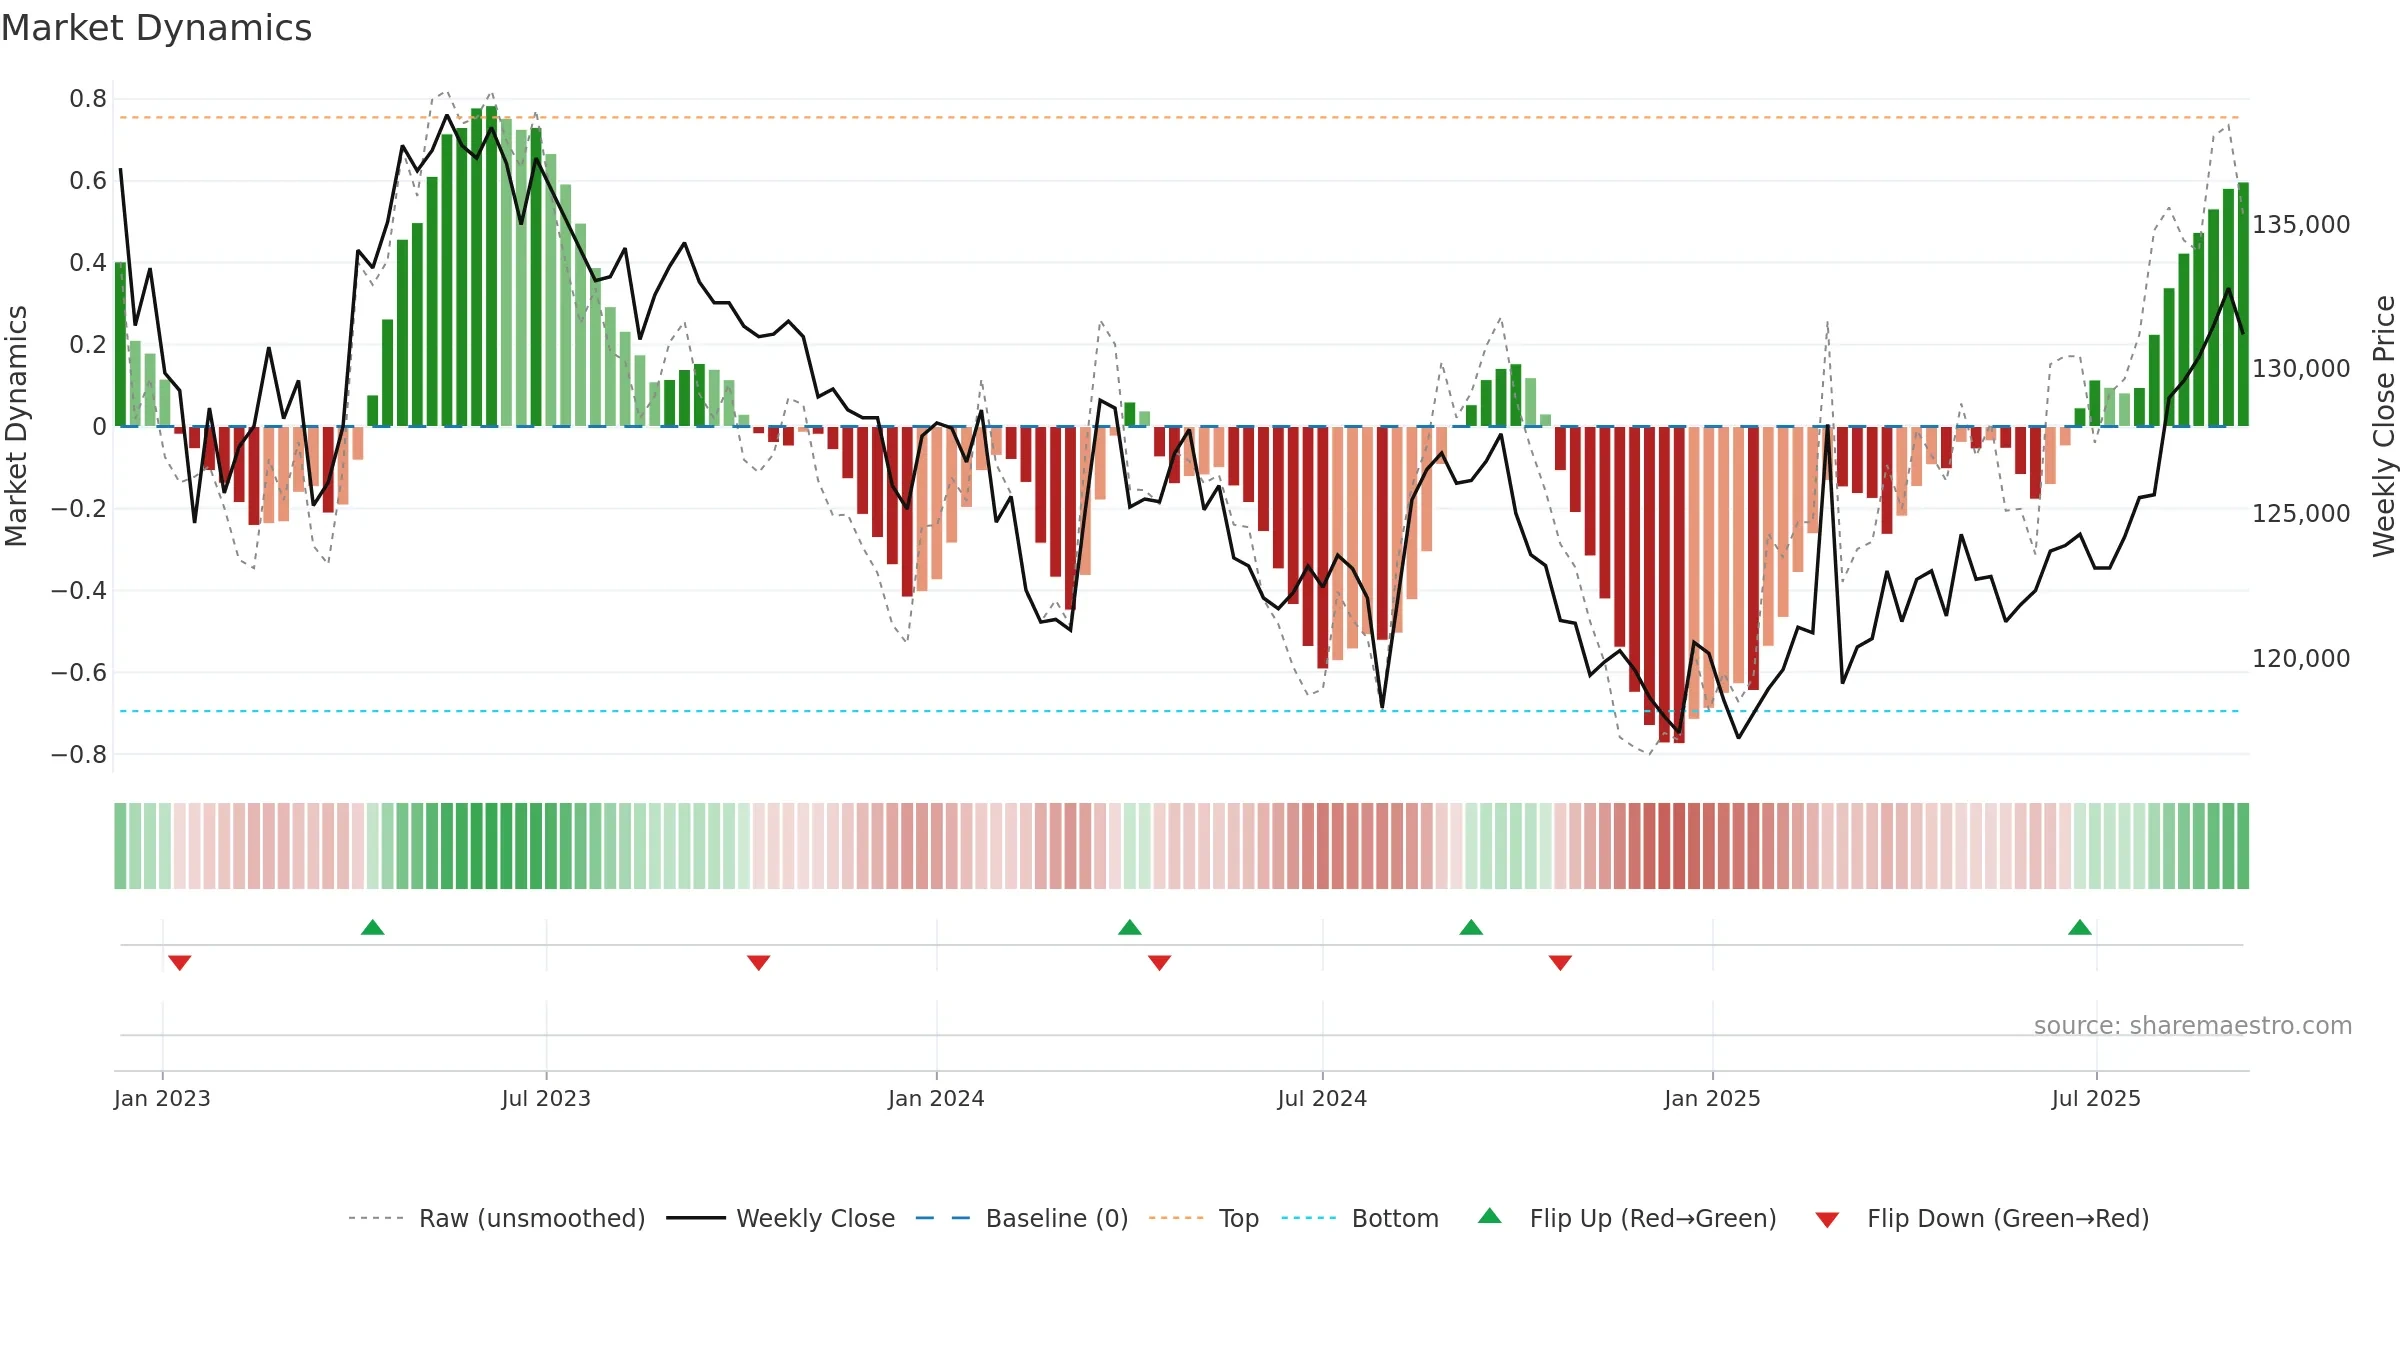Click the Jul 2024 x-axis label

point(1322,1098)
